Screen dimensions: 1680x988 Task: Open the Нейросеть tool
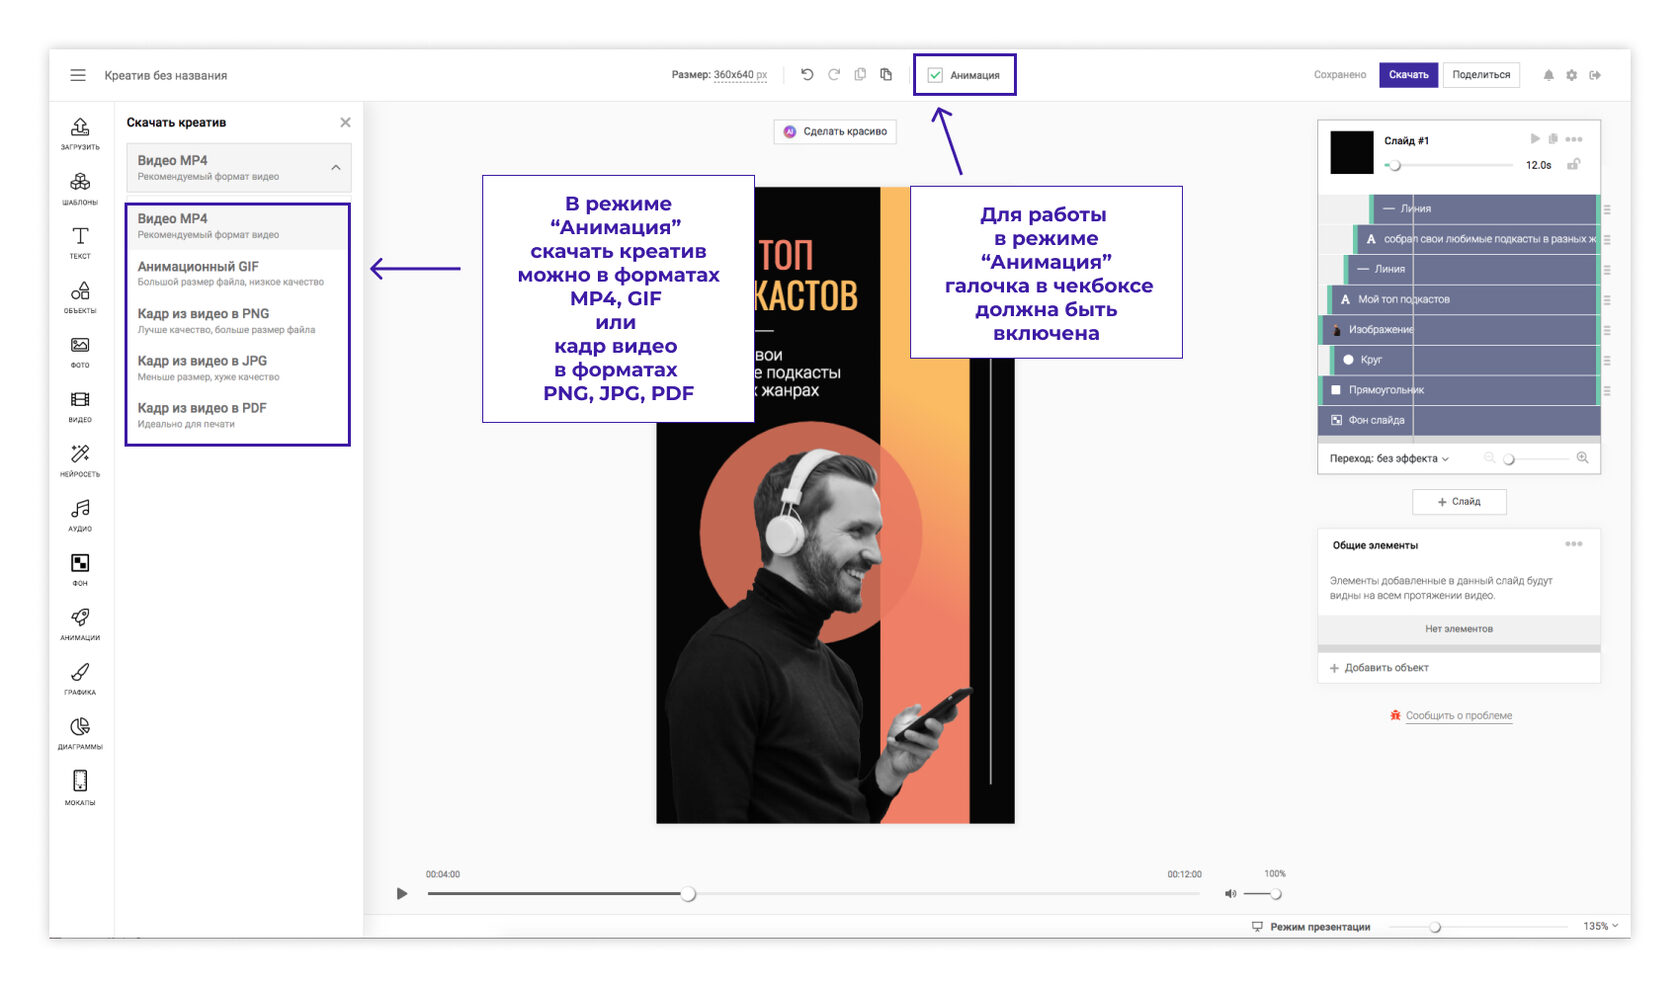click(x=80, y=460)
